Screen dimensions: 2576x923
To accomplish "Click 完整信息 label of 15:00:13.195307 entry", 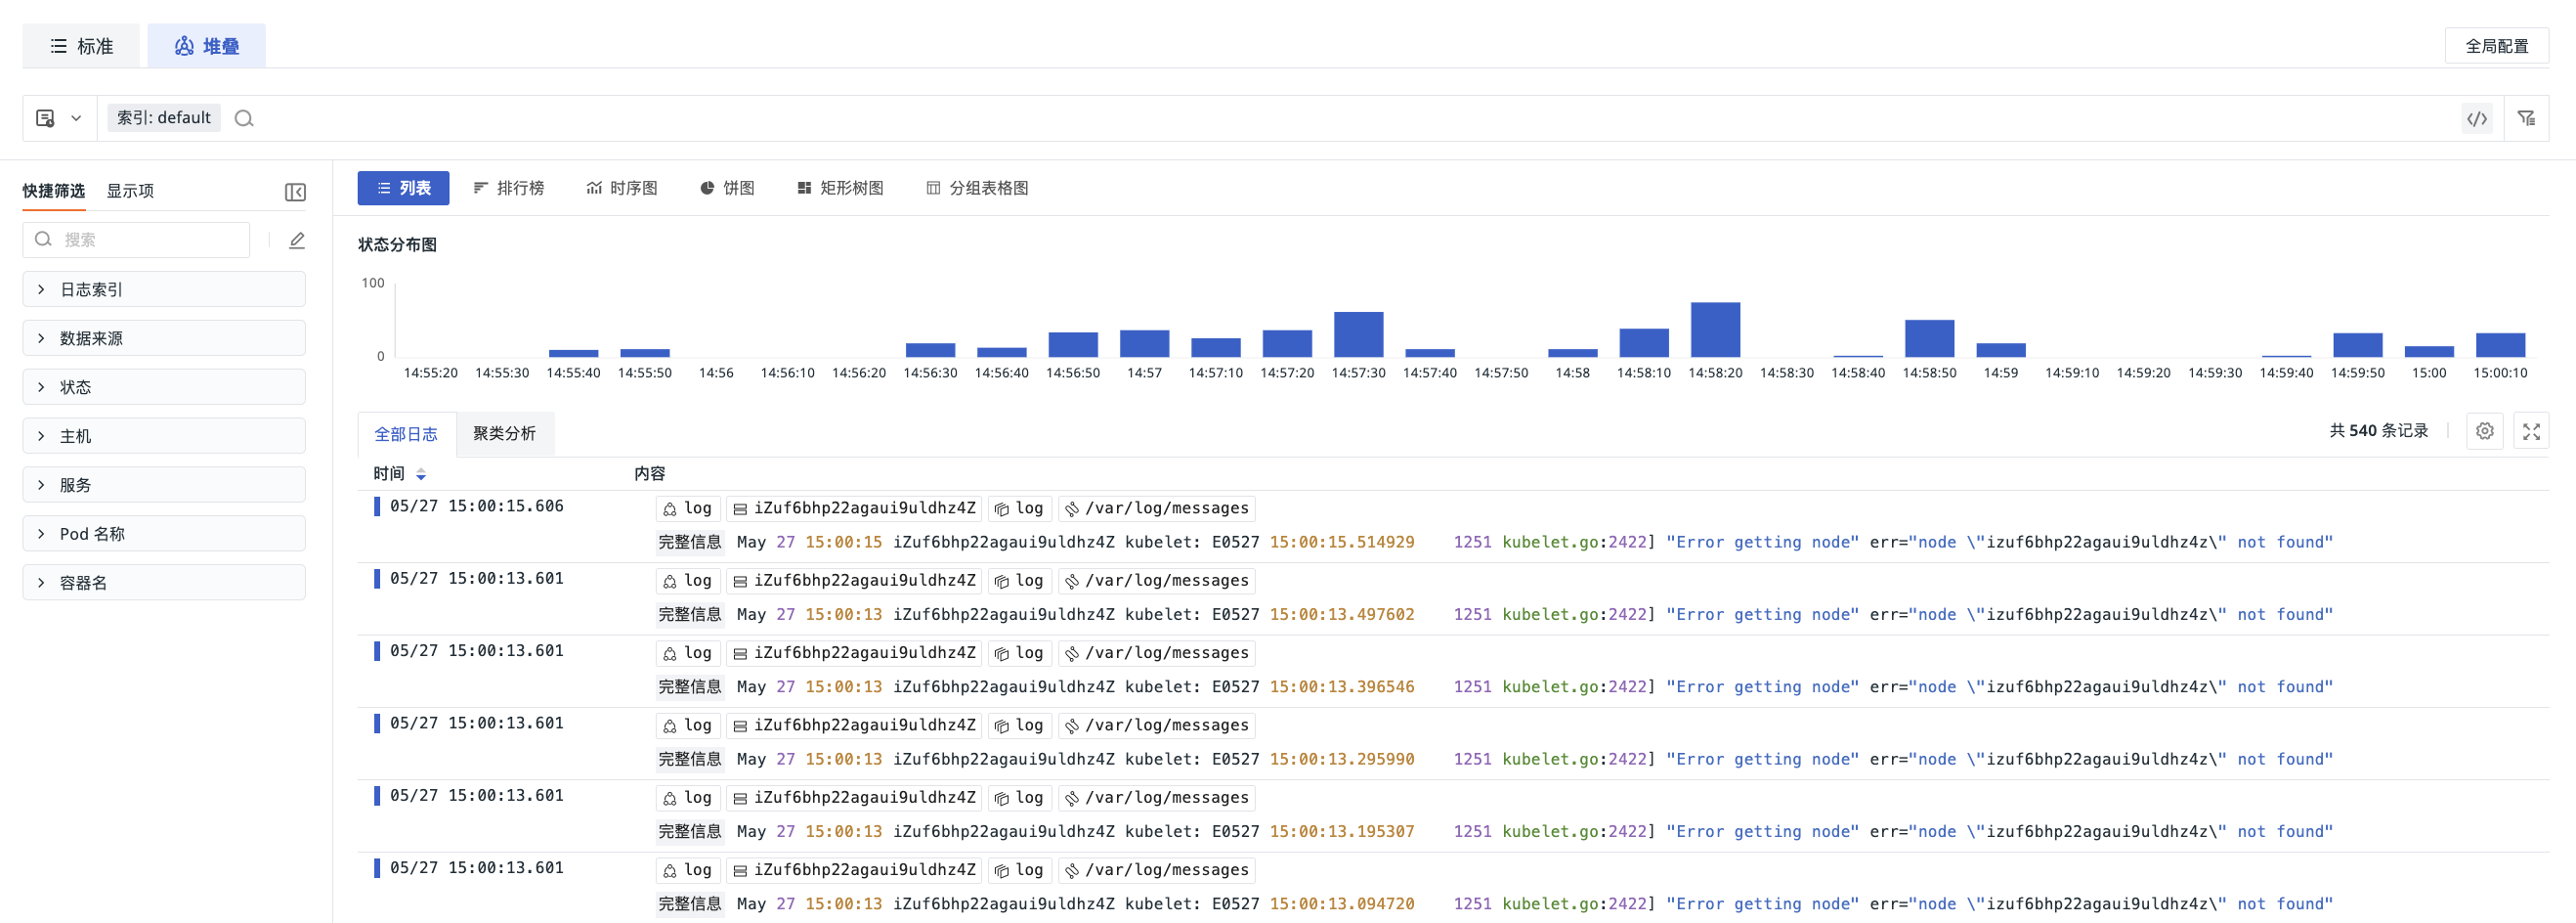I will (689, 831).
